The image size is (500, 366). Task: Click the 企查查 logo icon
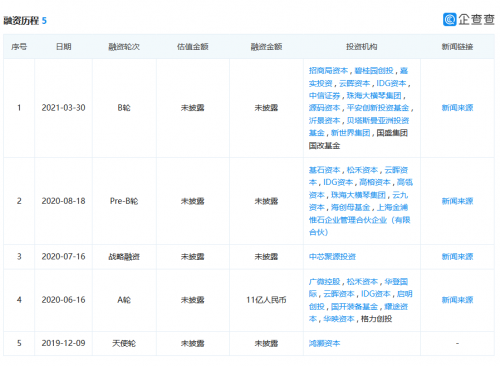tap(449, 19)
